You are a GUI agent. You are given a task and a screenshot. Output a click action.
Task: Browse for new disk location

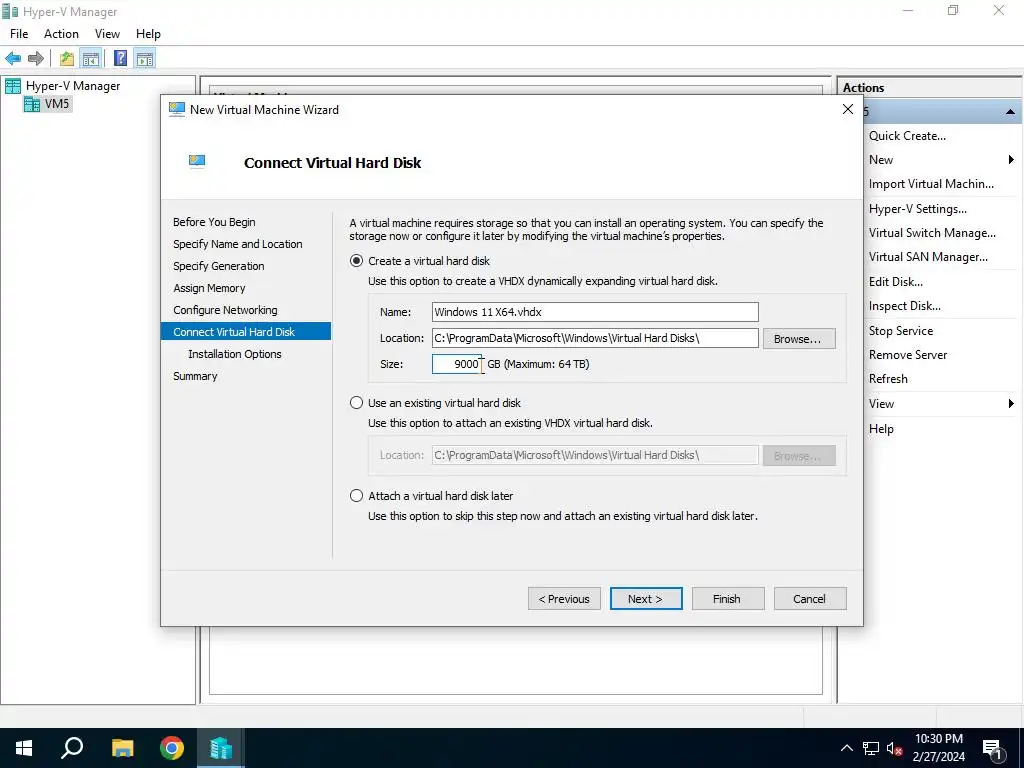coord(799,339)
